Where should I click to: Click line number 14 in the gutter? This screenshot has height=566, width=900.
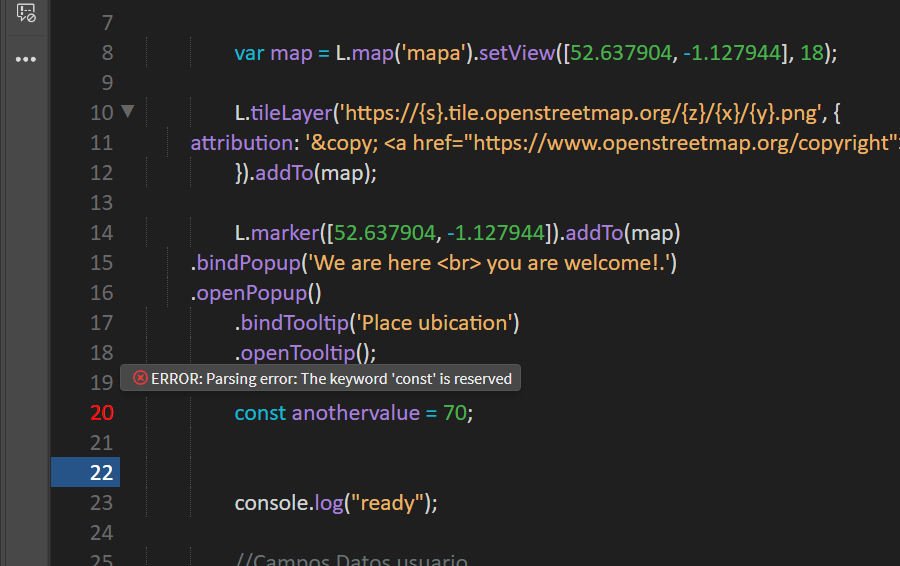click(102, 232)
